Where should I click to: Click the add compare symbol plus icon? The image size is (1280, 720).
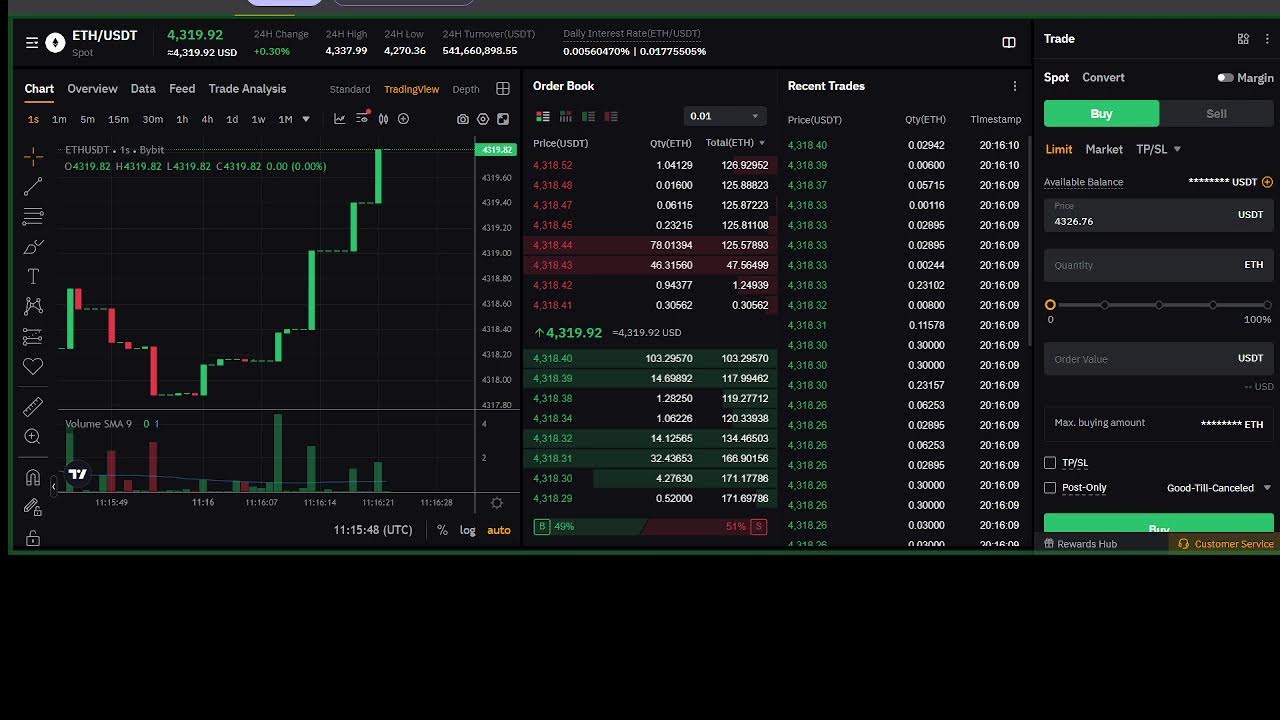(x=404, y=119)
